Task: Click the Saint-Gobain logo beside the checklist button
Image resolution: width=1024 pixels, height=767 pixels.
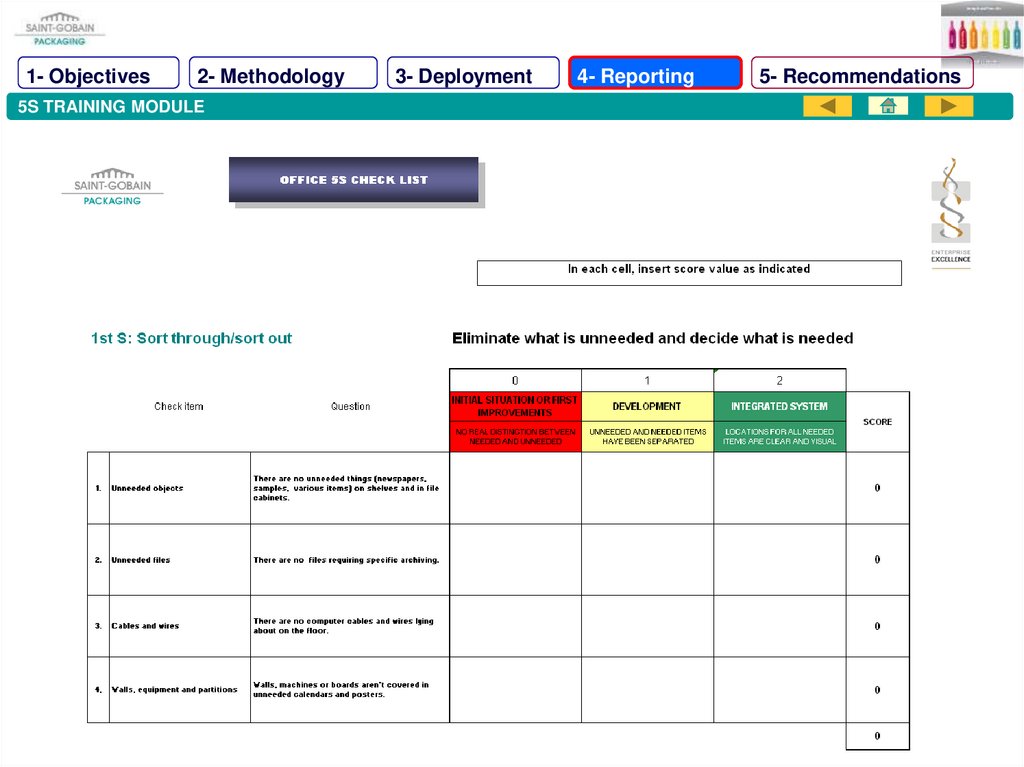Action: [x=112, y=186]
